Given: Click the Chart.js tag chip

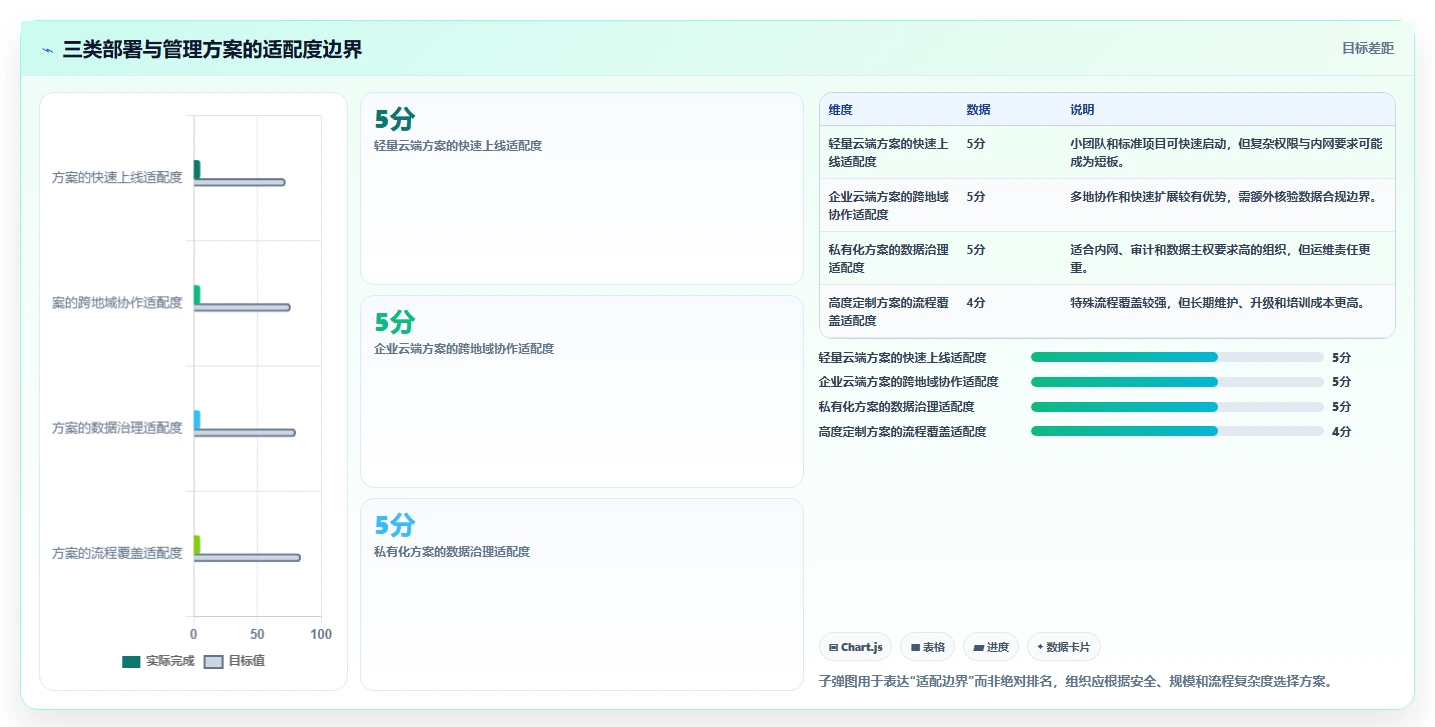Looking at the screenshot, I should click(x=856, y=647).
